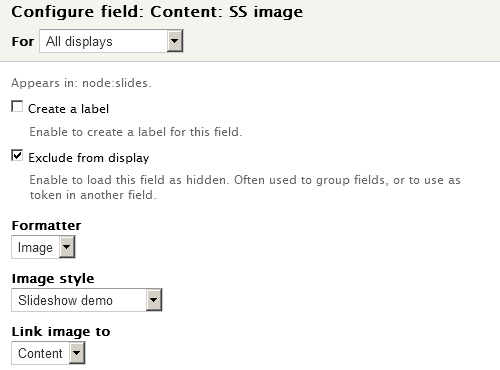The image size is (500, 370).
Task: Click the Link image to field label
Action: point(61,332)
